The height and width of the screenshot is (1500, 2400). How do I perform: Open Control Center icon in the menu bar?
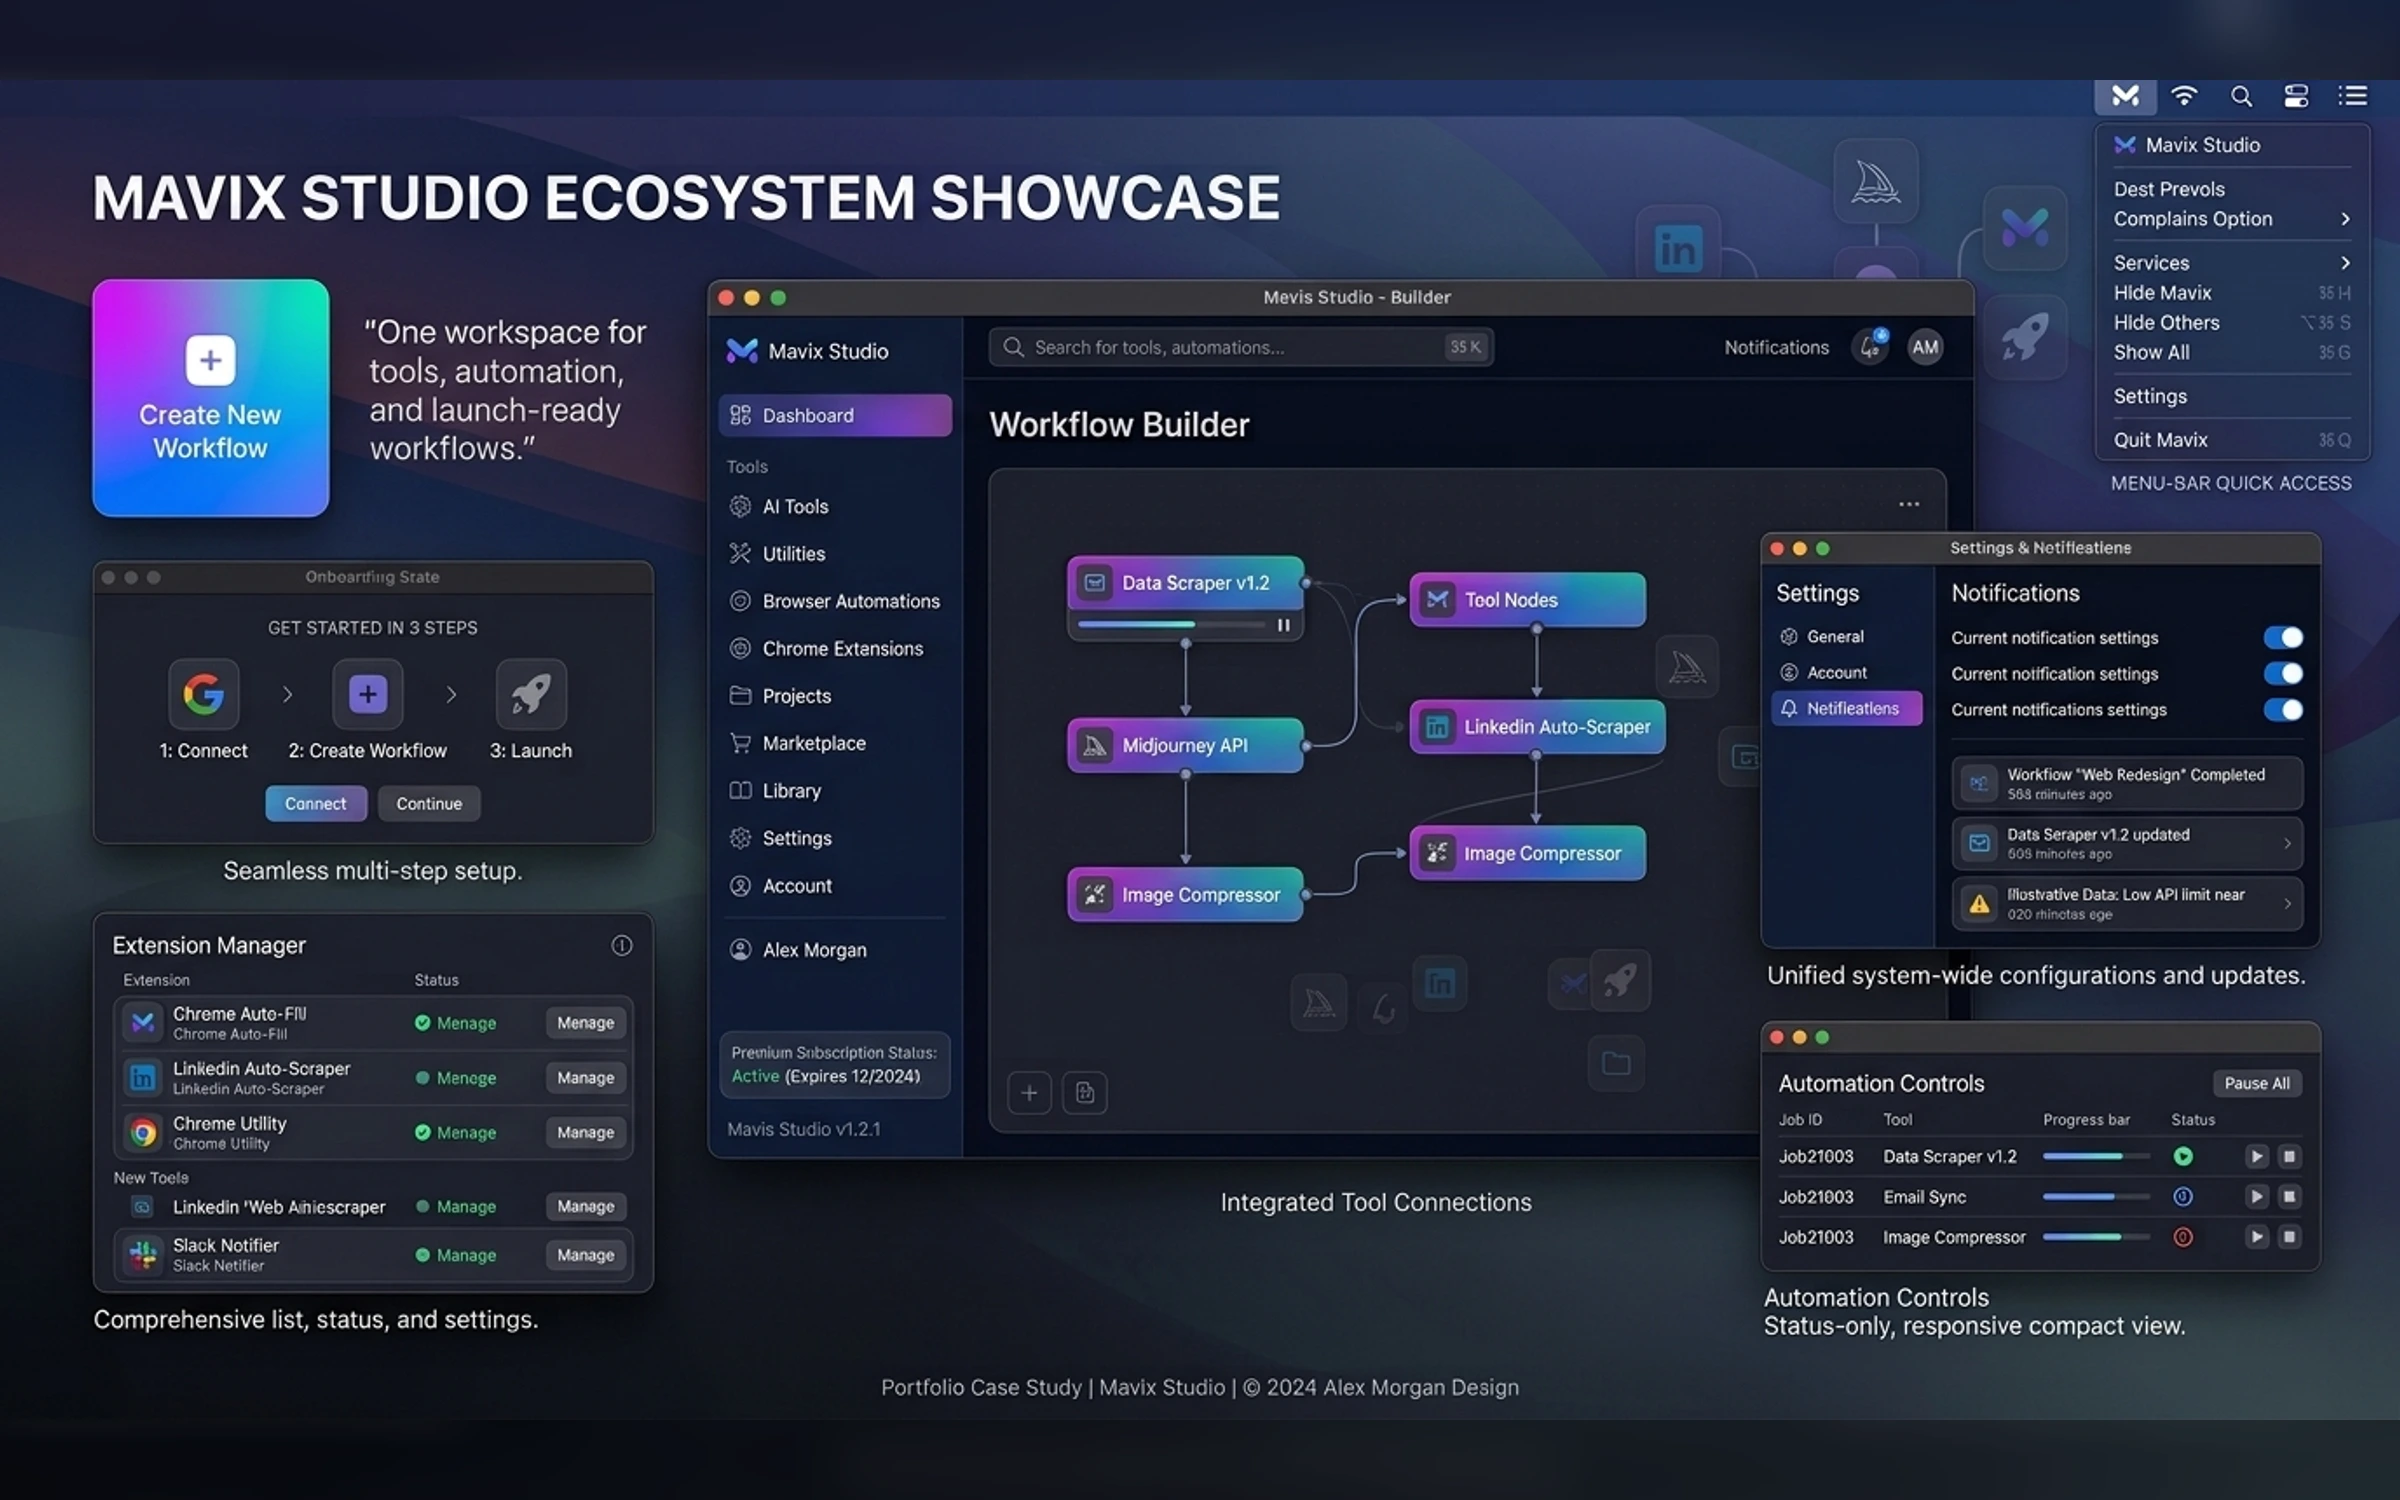2296,96
